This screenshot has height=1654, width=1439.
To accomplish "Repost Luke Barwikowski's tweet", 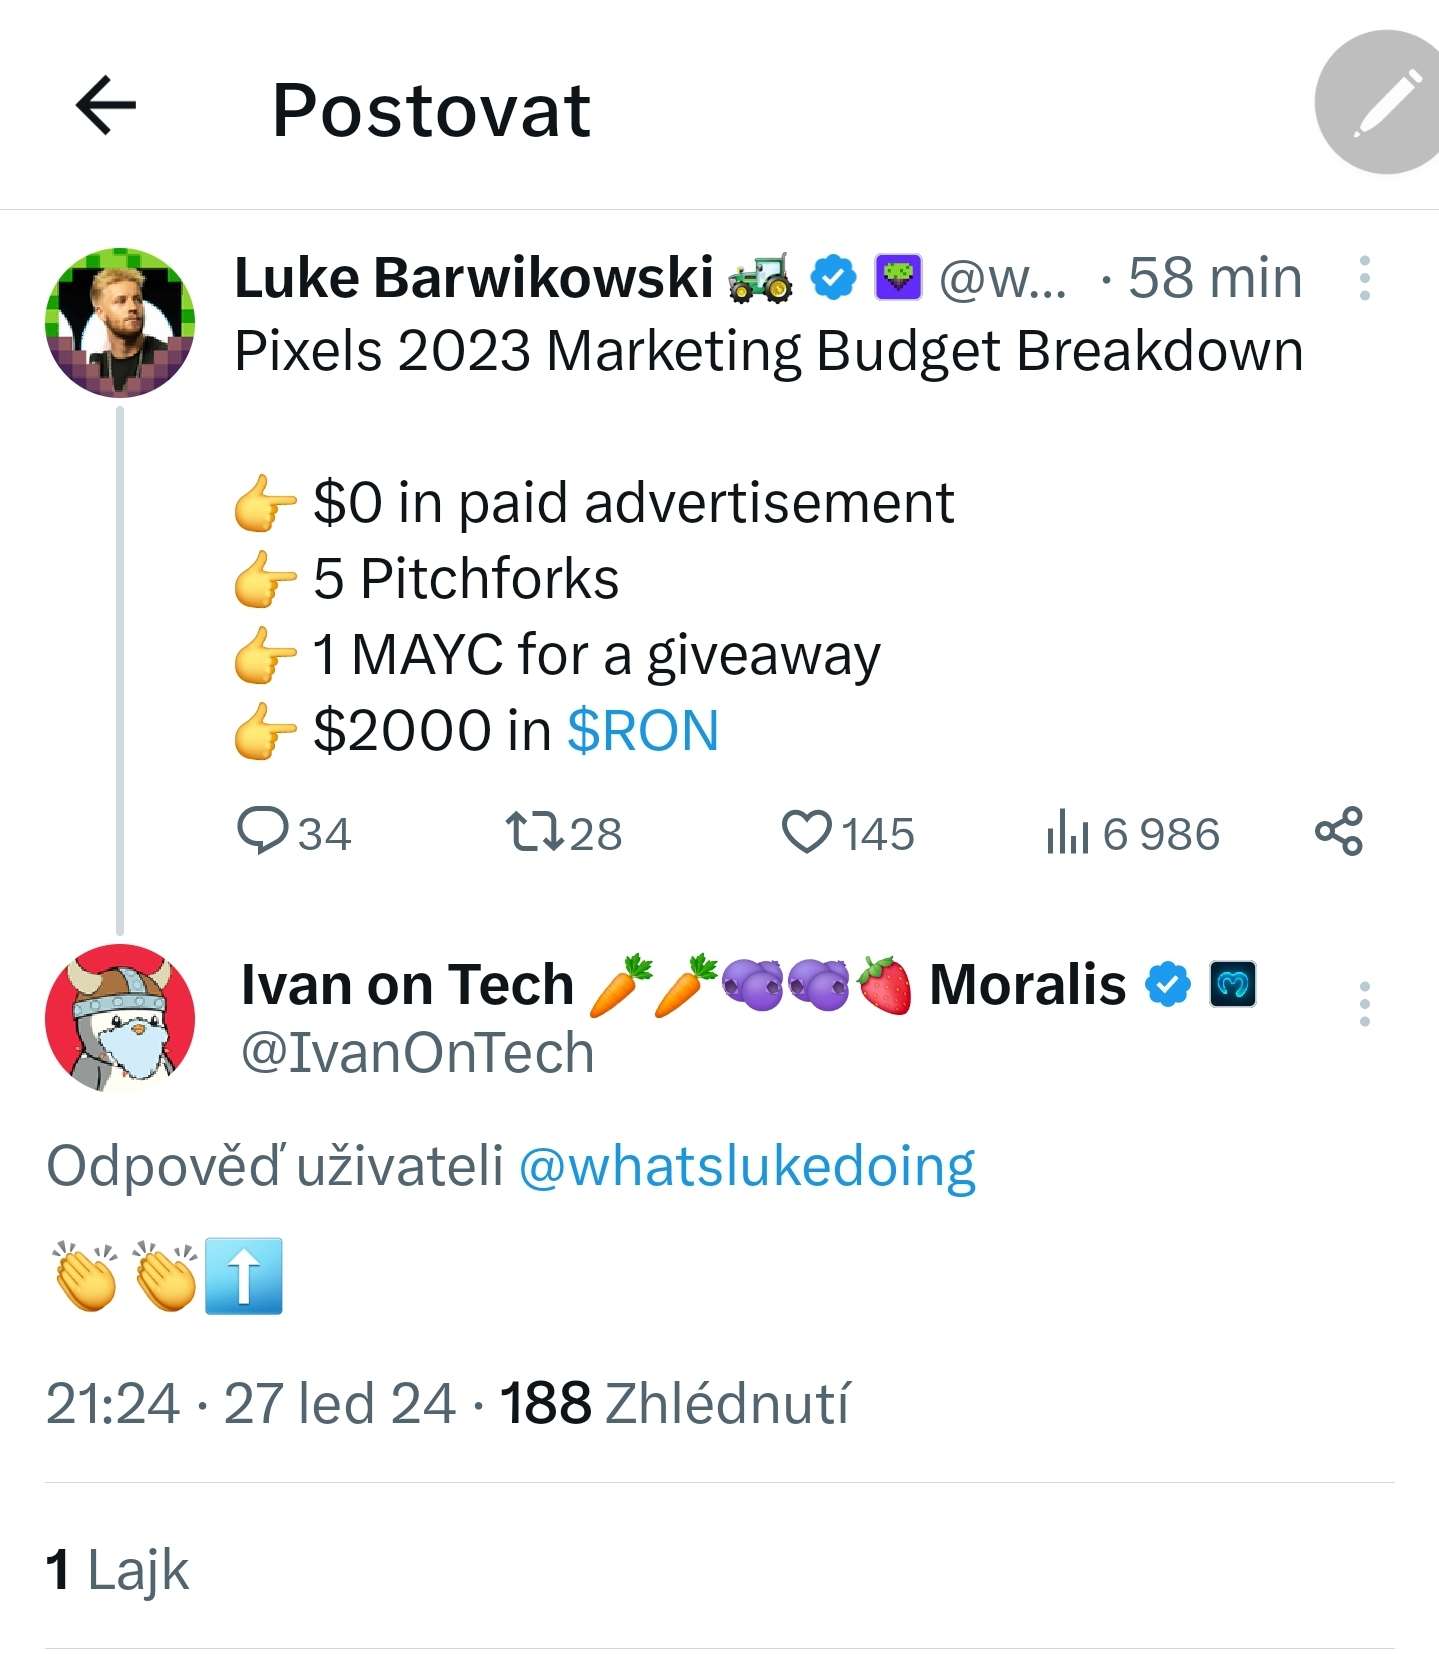I will click(x=536, y=832).
